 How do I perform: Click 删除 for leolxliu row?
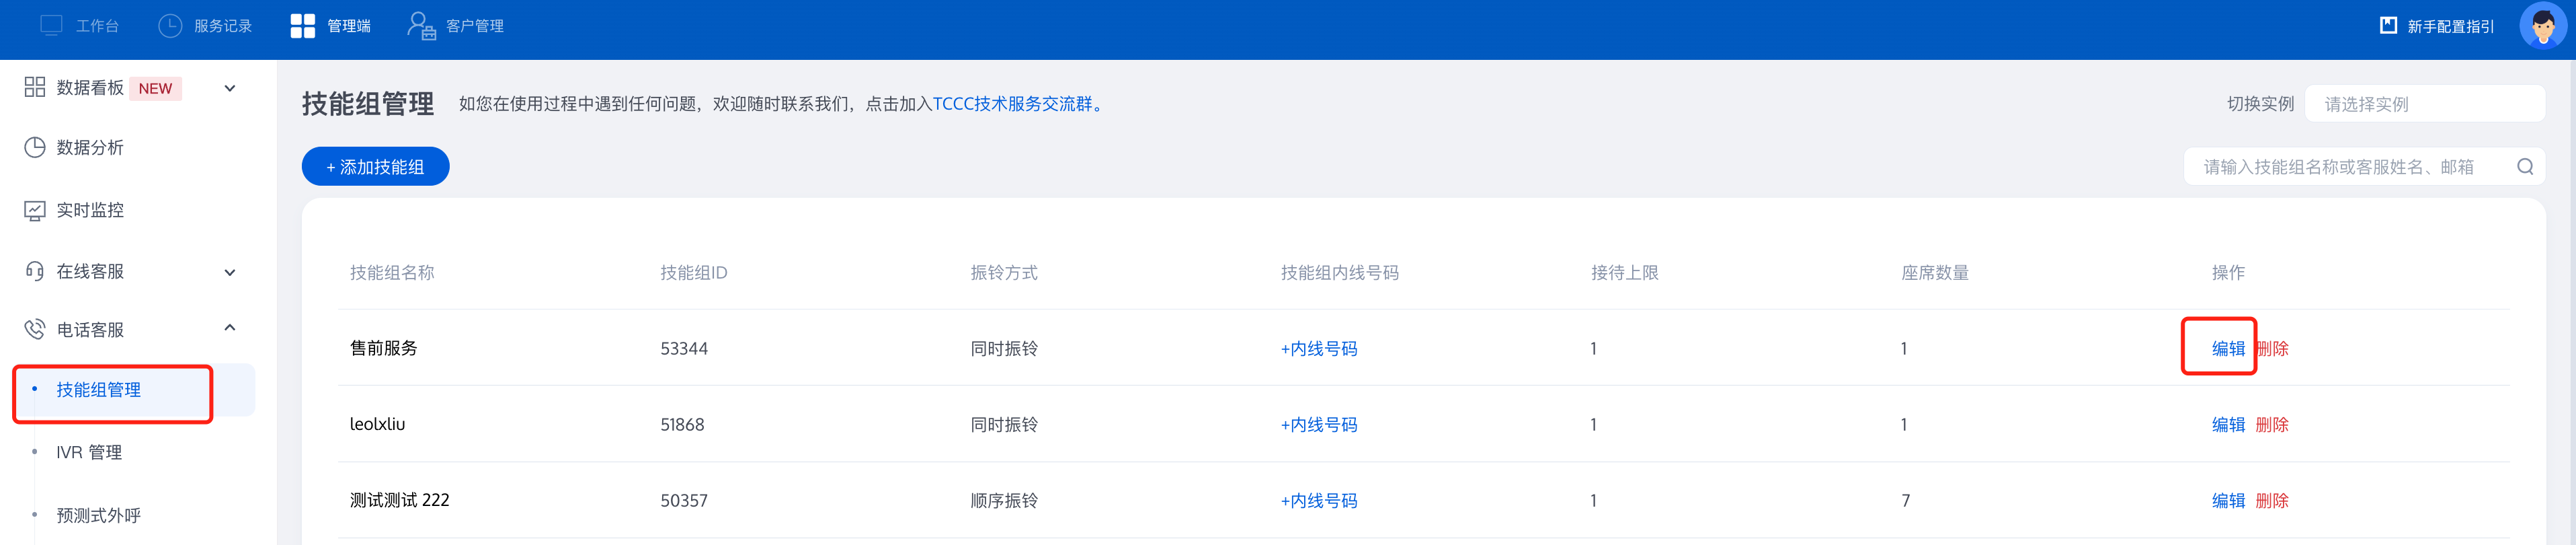click(x=2272, y=425)
